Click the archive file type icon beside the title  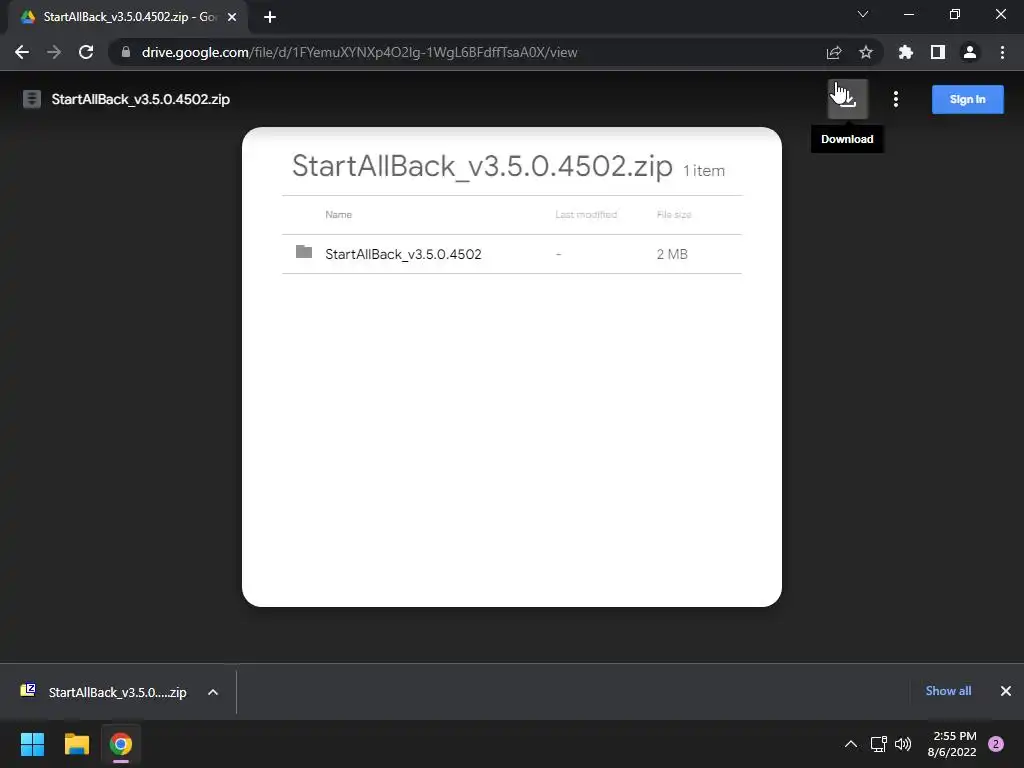tap(32, 99)
